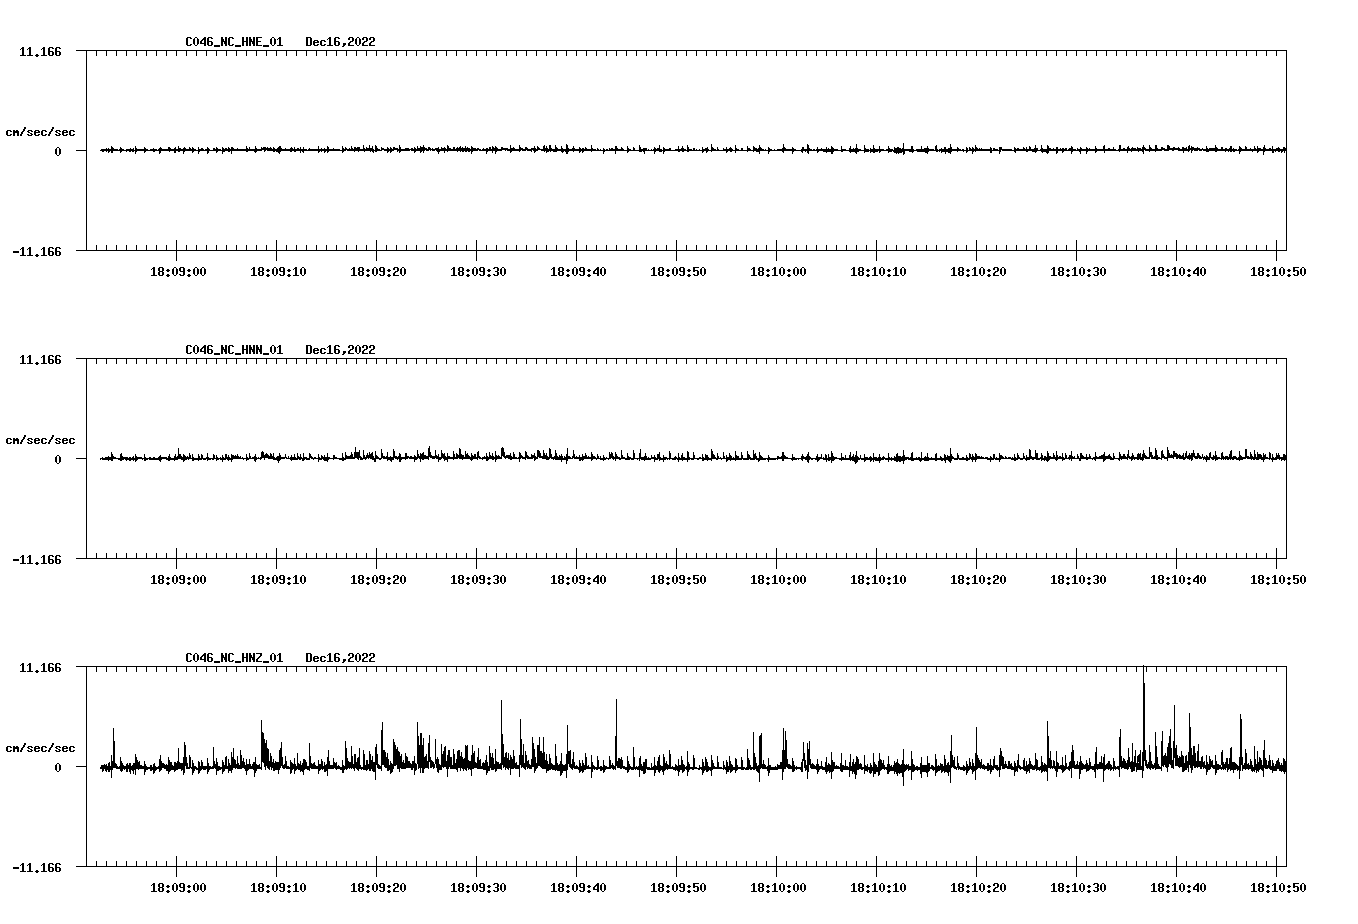Viewport: 1358px width, 924px height.
Task: Click 18:10:00 time label under HNZ plot
Action: coord(778,887)
